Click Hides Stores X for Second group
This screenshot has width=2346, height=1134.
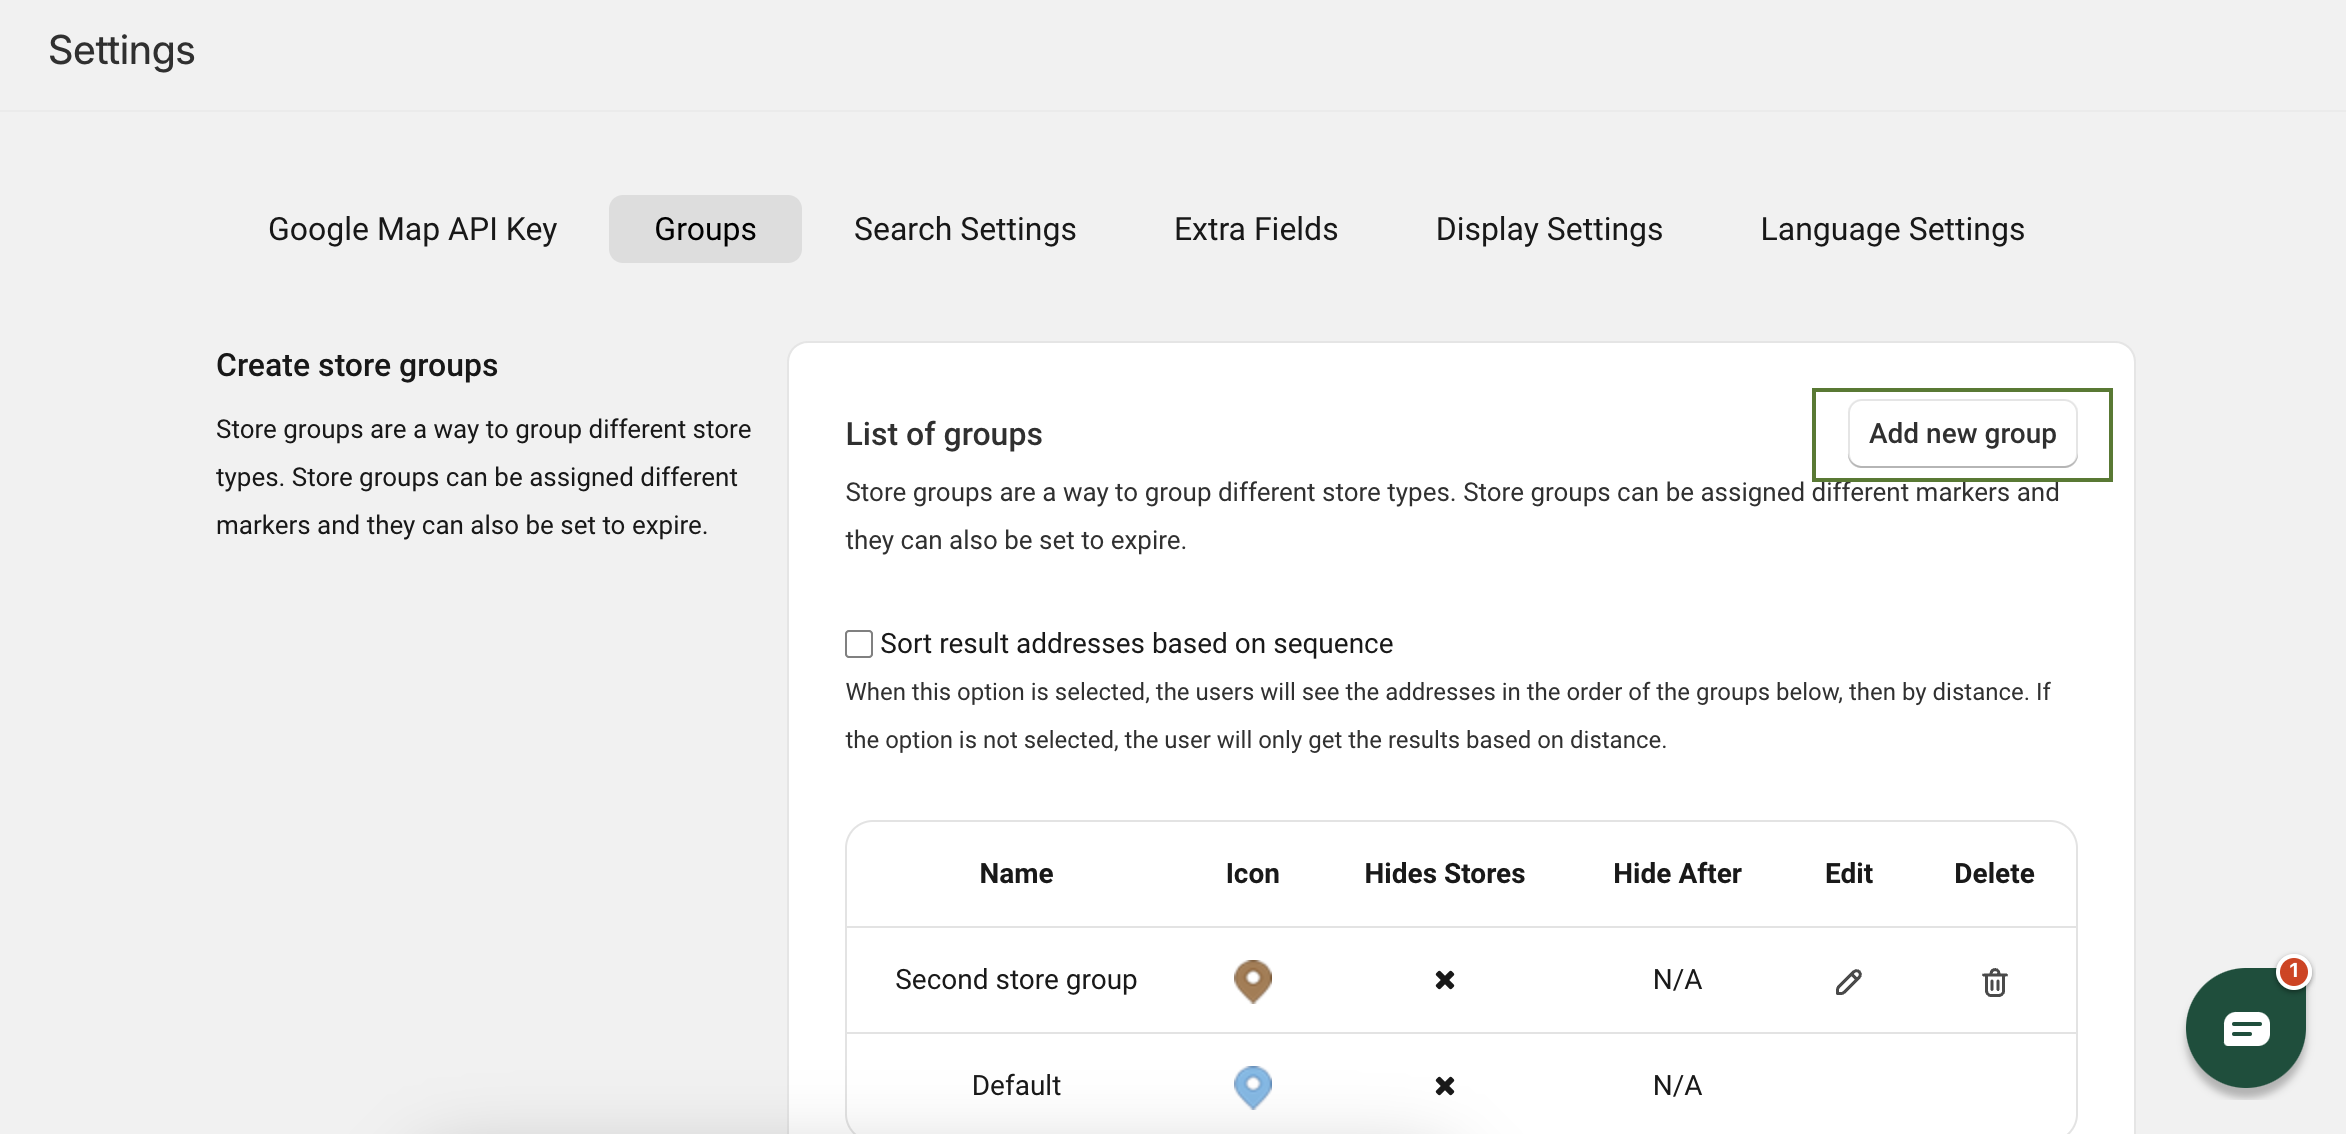1444,980
